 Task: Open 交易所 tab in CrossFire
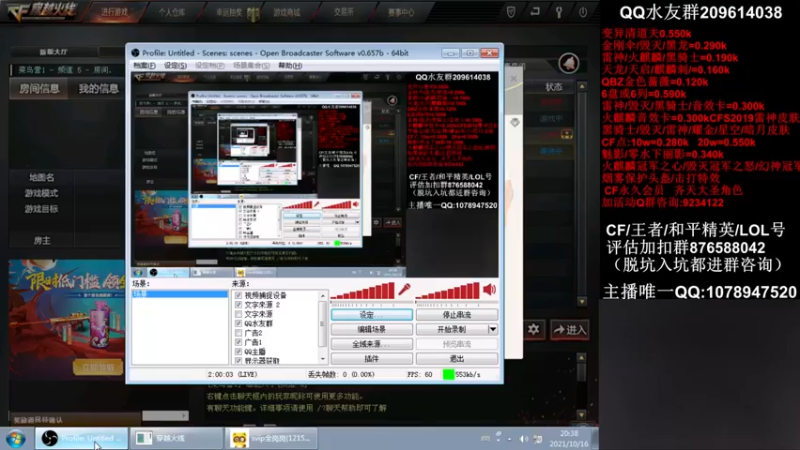coord(343,12)
